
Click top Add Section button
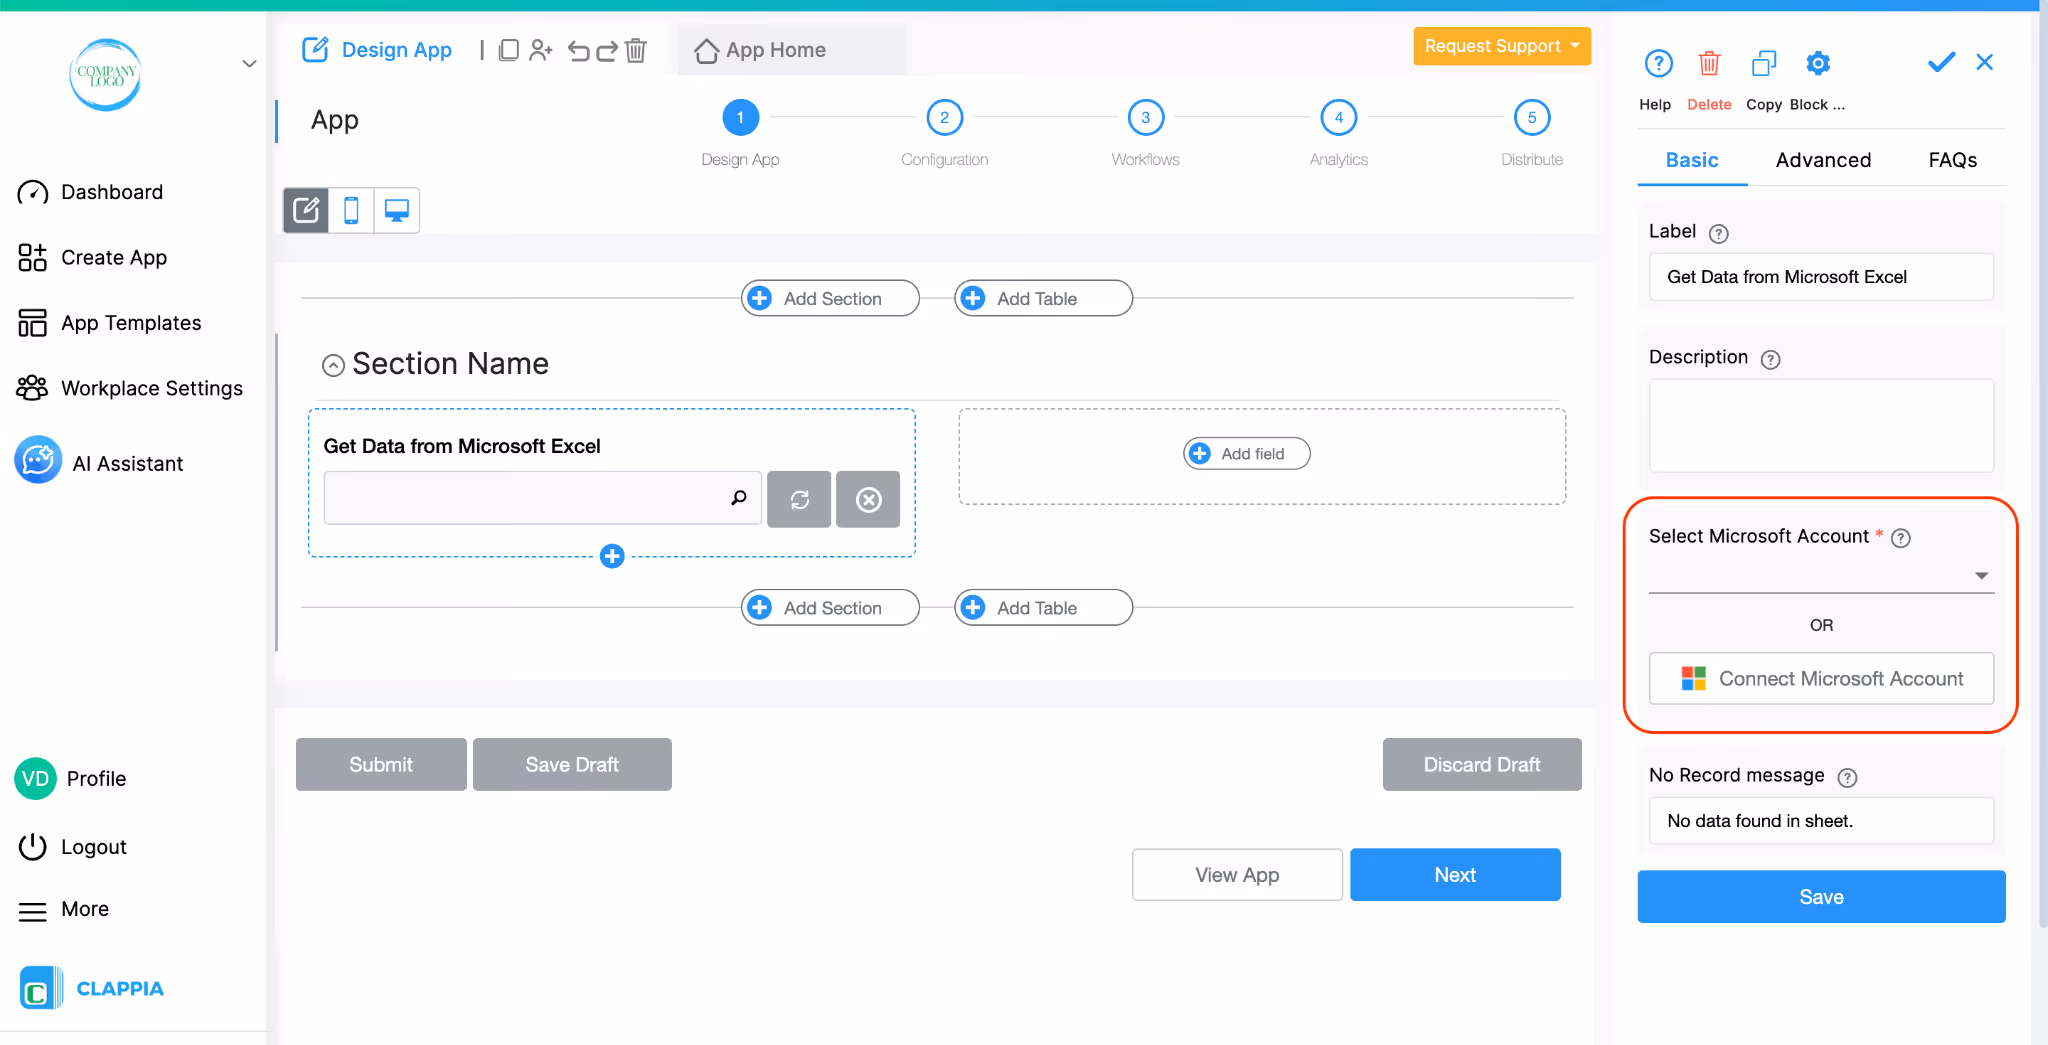pos(830,298)
